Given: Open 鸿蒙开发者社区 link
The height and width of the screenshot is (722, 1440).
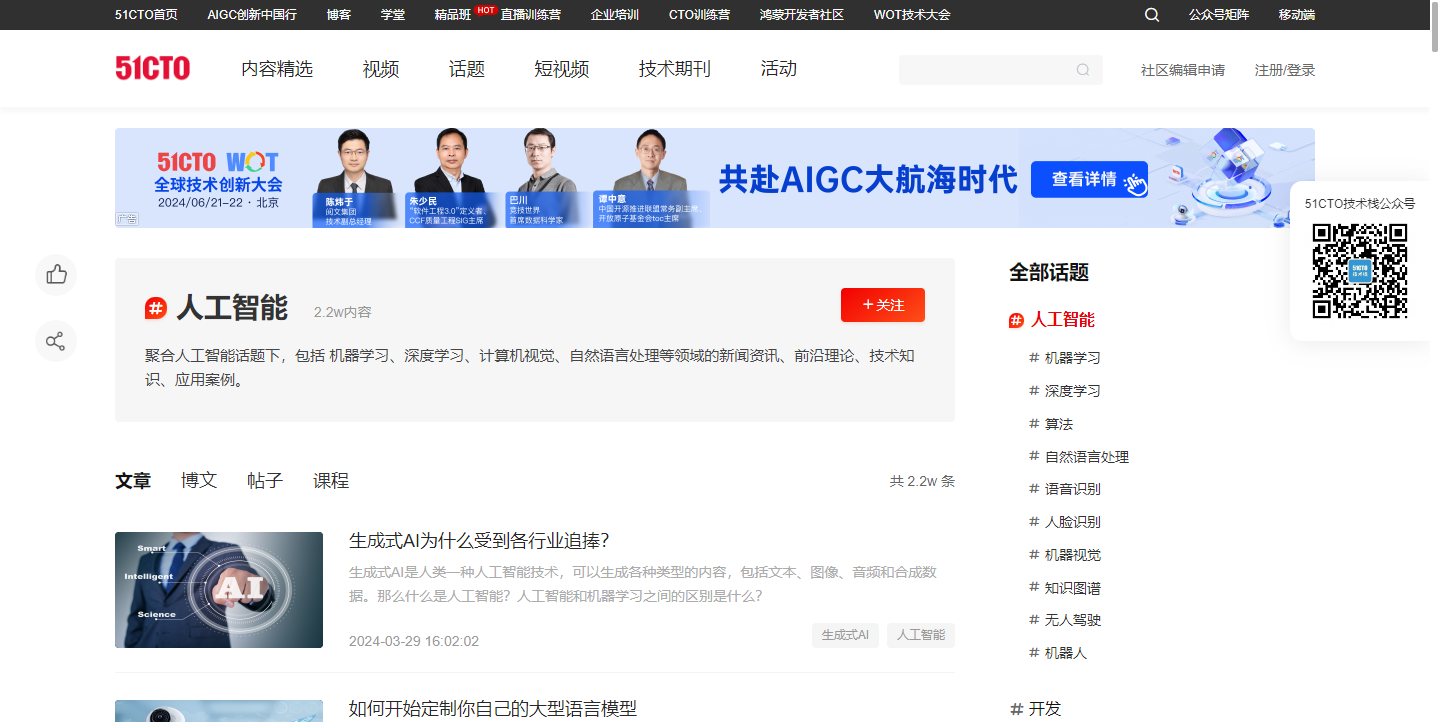Looking at the screenshot, I should [x=802, y=15].
